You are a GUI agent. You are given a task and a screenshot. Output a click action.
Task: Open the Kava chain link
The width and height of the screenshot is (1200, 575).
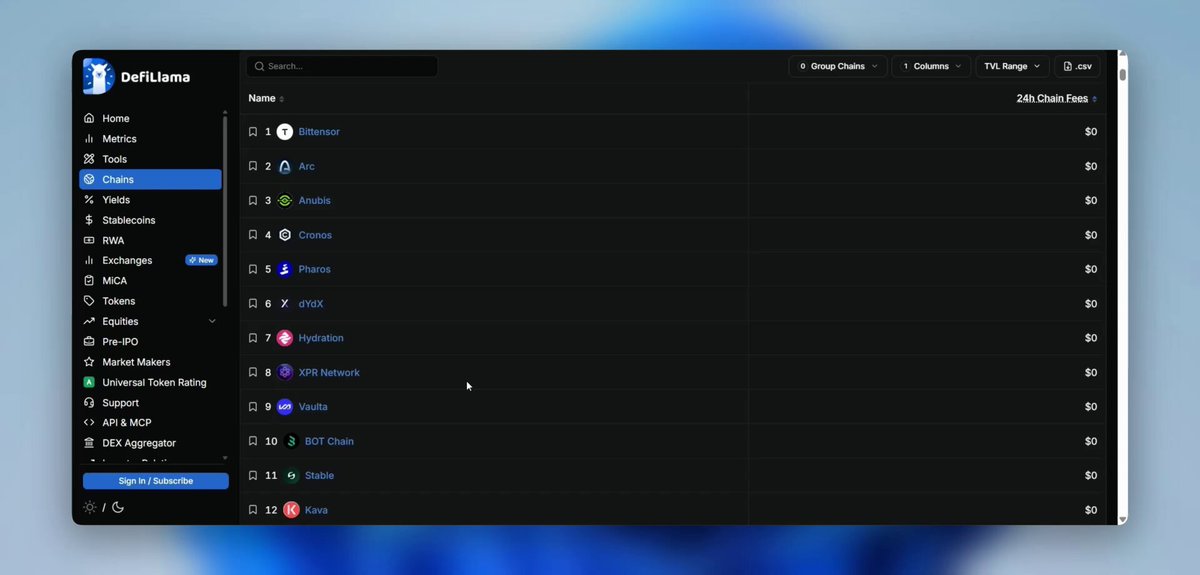pos(316,510)
